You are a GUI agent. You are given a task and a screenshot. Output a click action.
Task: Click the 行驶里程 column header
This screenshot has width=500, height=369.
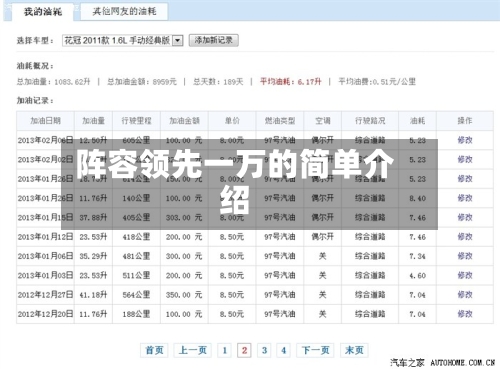click(x=136, y=121)
